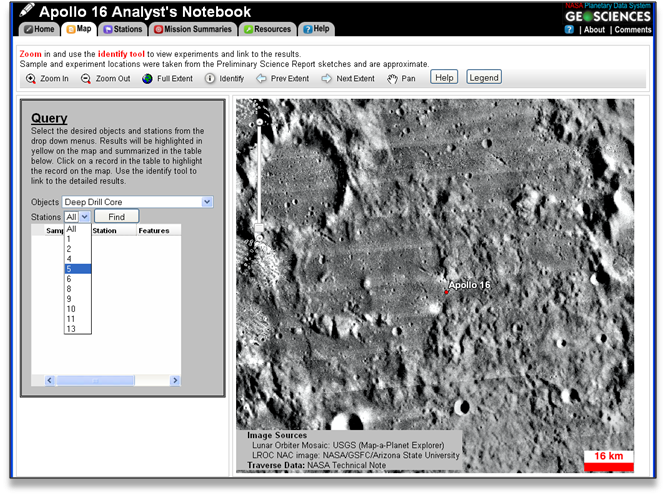Click the results table horizontal scrollbar thumb

[96, 381]
